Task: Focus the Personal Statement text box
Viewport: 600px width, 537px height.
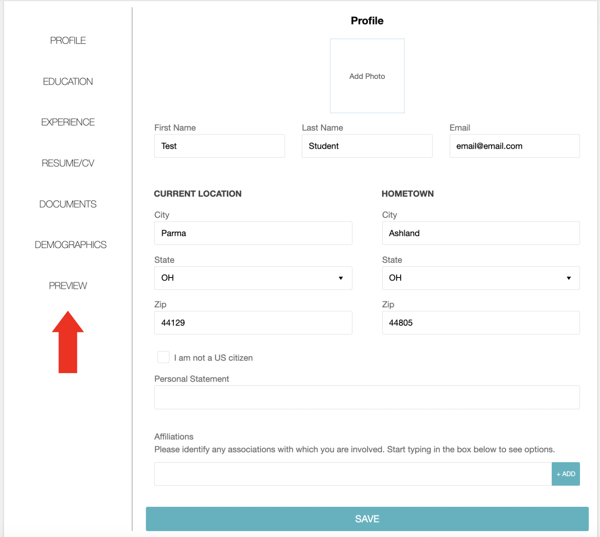Action: 367,397
